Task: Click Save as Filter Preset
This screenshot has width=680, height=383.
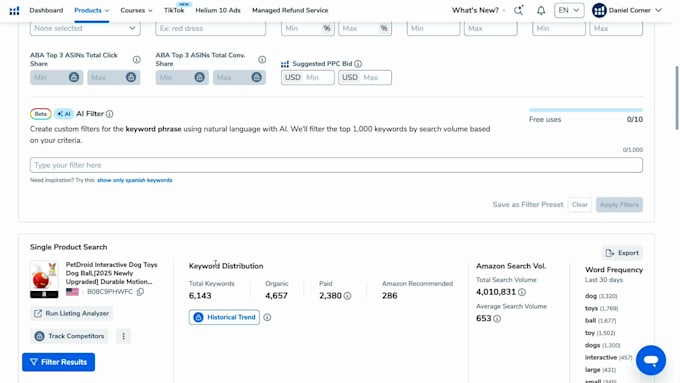Action: [528, 205]
